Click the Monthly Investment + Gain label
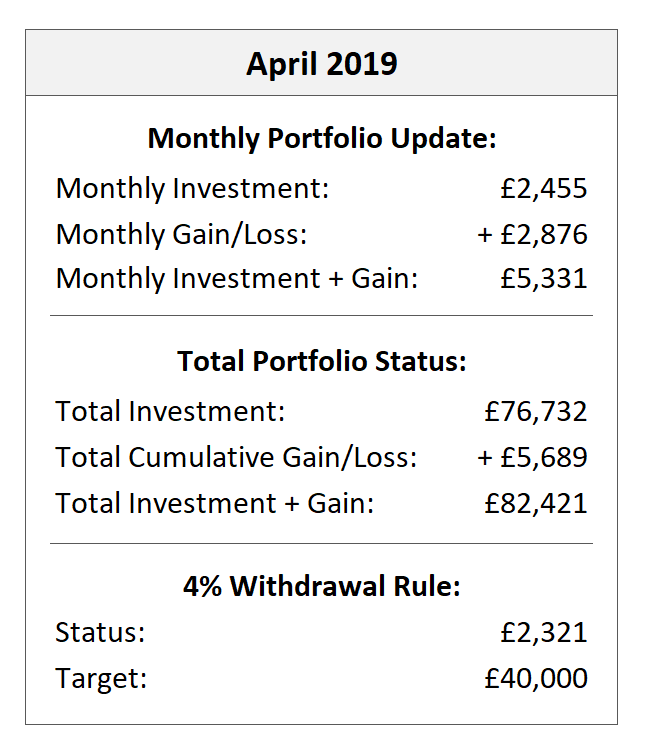Screen dimensions: 645x754 click(x=236, y=278)
